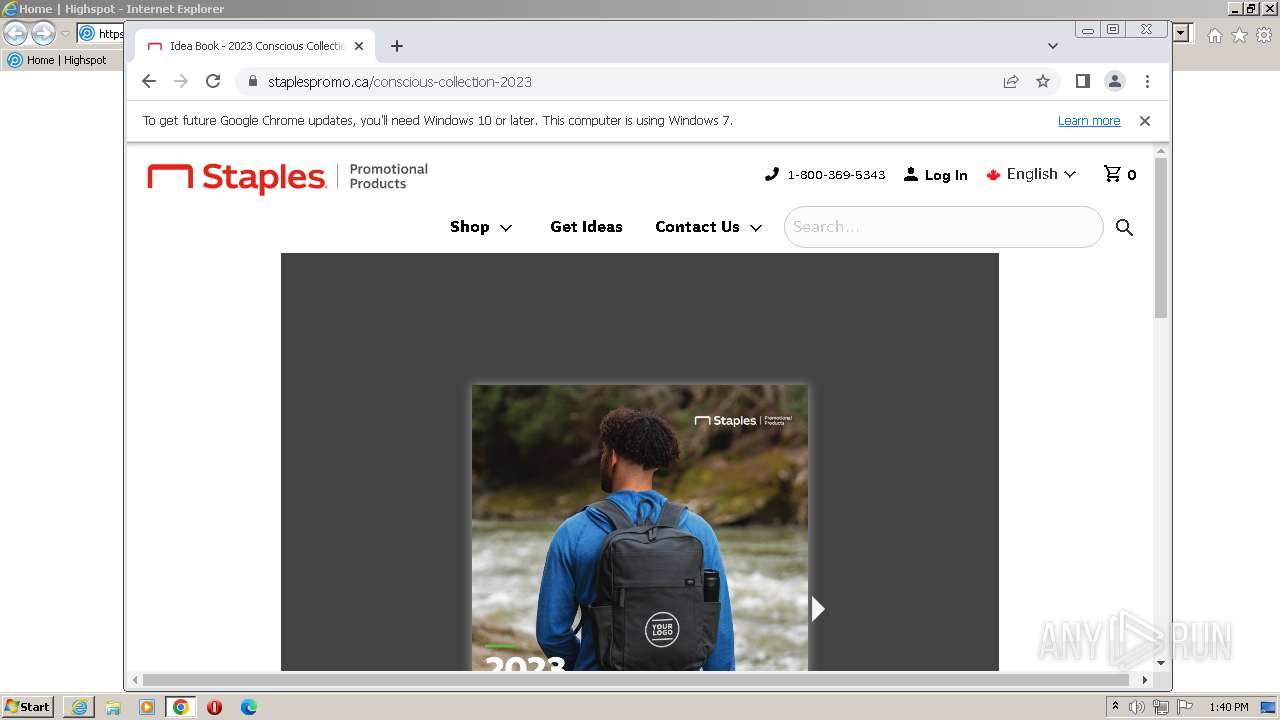Open Chrome's three-dot menu
The image size is (1280, 720).
[1147, 81]
